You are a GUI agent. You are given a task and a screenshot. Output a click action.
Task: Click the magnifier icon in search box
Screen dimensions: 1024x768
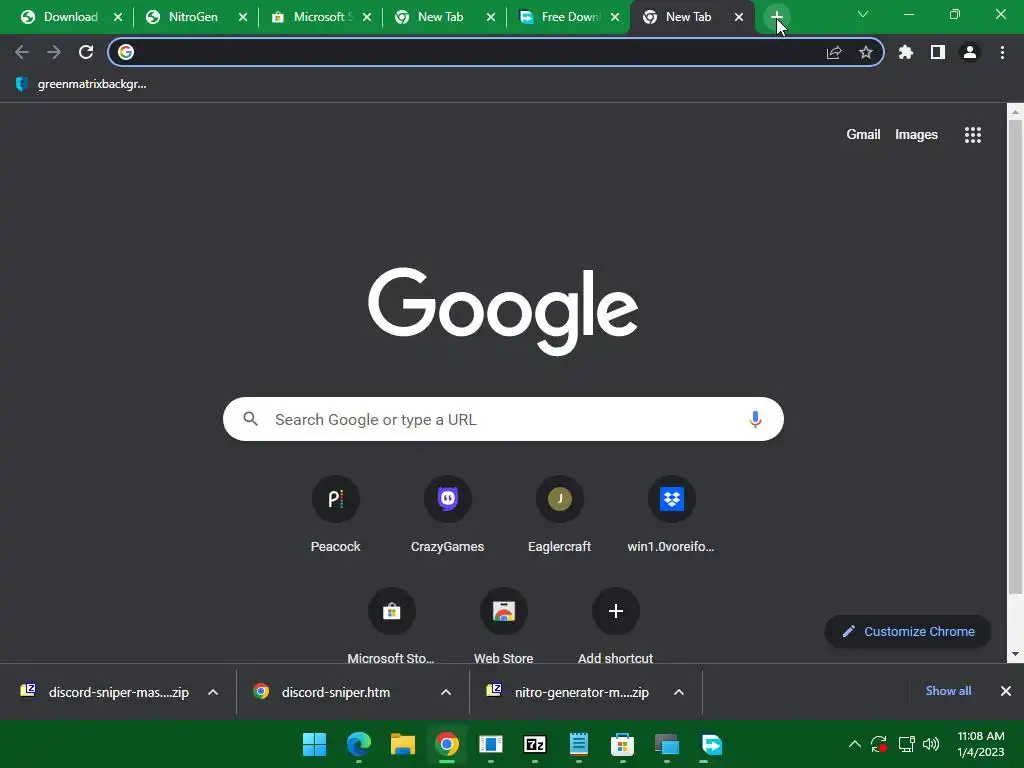point(251,419)
